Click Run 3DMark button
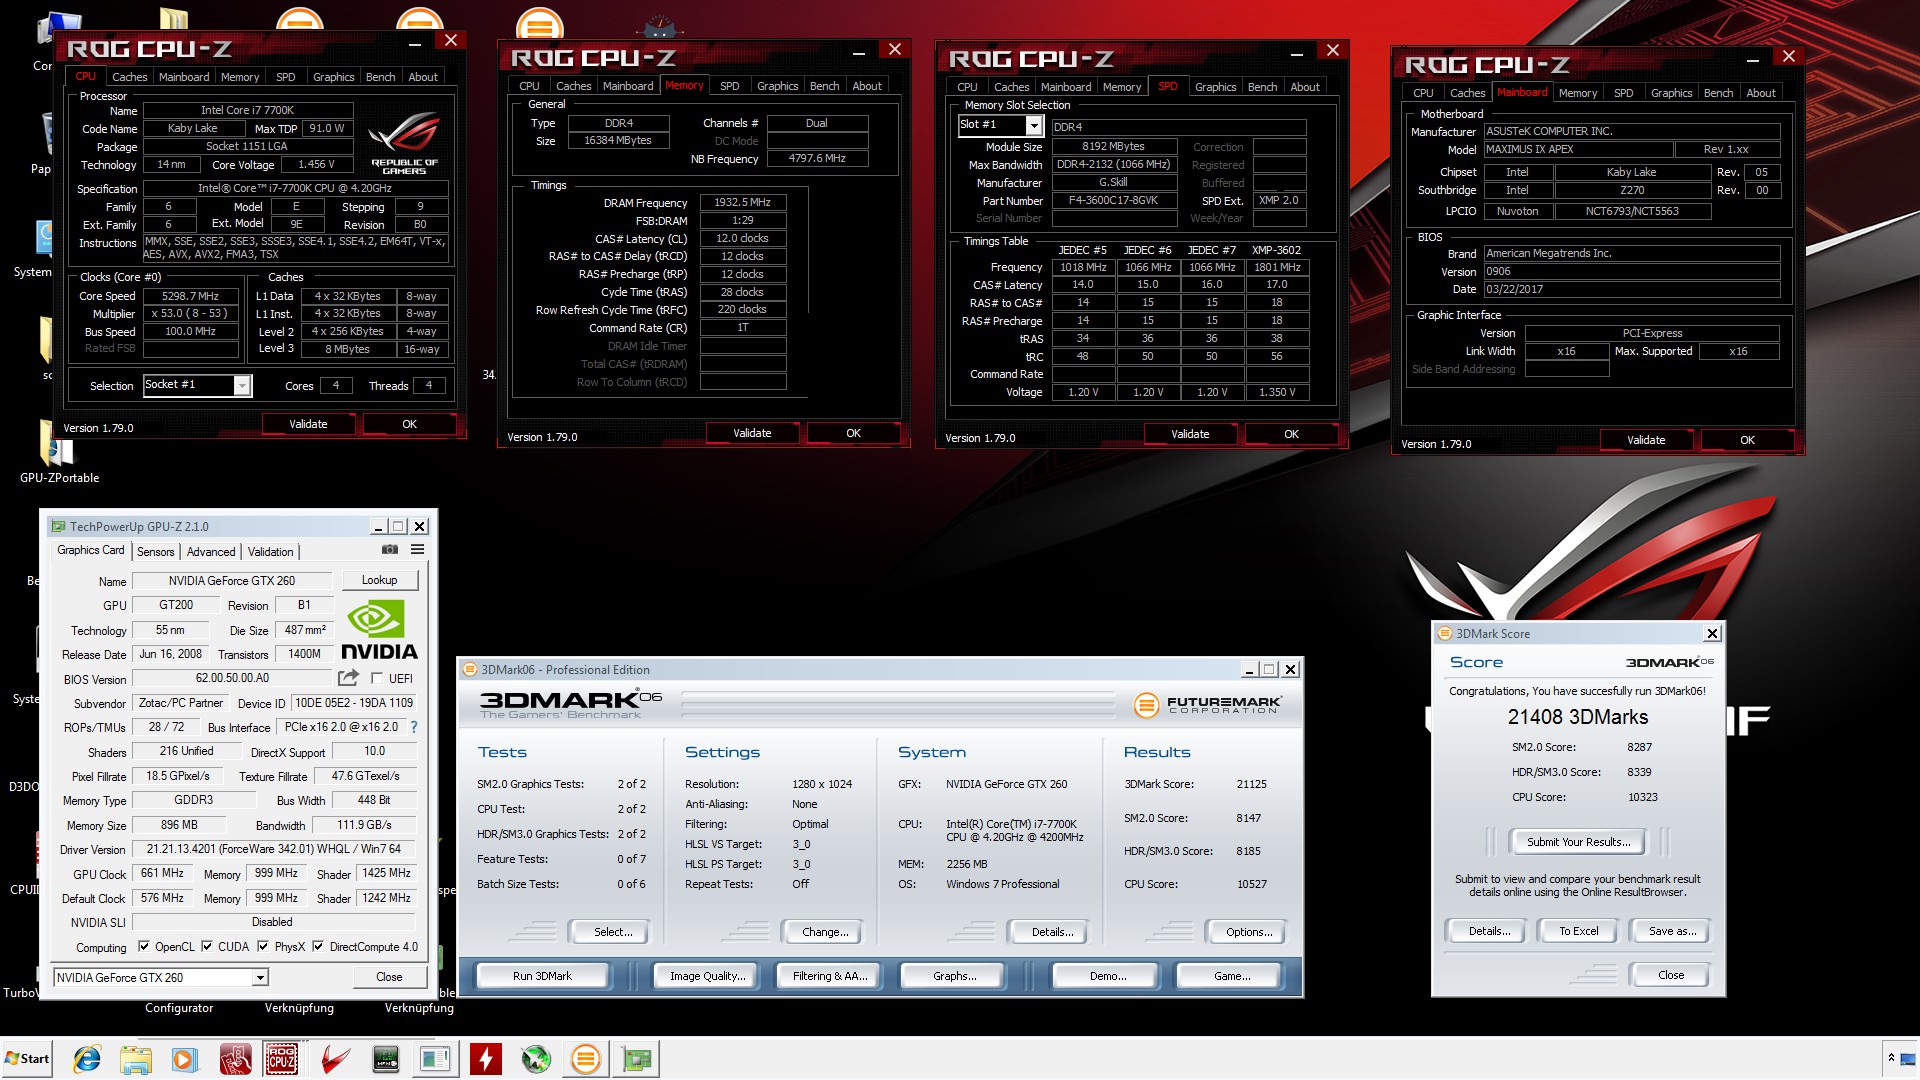 542,976
